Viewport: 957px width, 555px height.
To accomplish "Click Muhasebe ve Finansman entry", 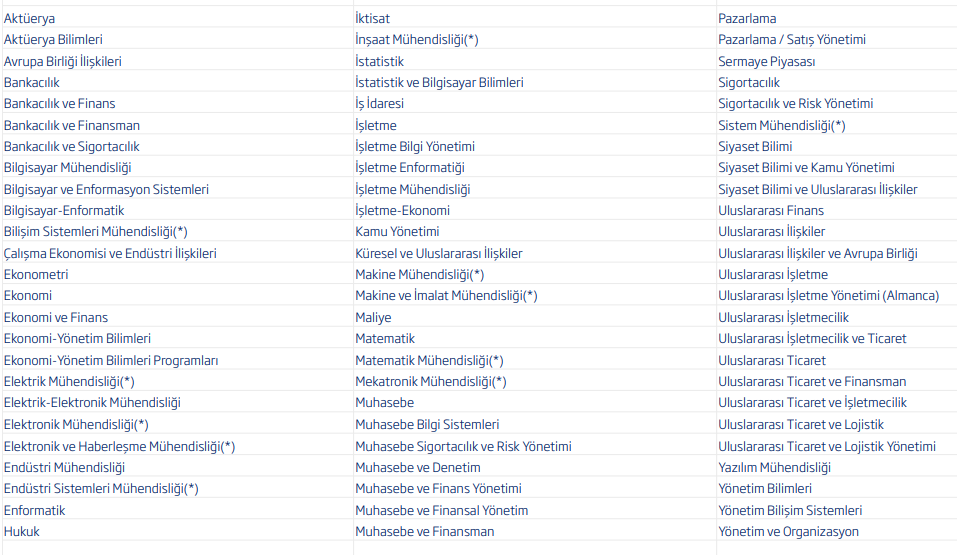I will [x=425, y=532].
